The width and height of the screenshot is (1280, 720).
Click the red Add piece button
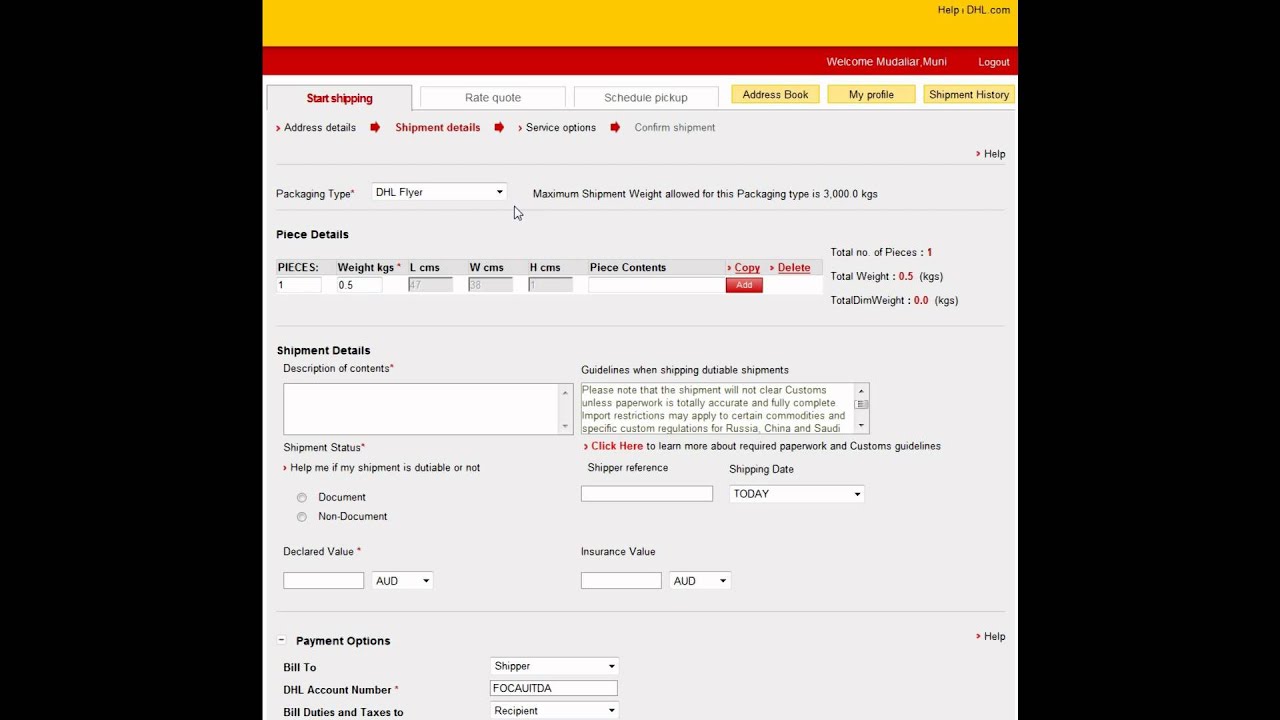[x=744, y=285]
